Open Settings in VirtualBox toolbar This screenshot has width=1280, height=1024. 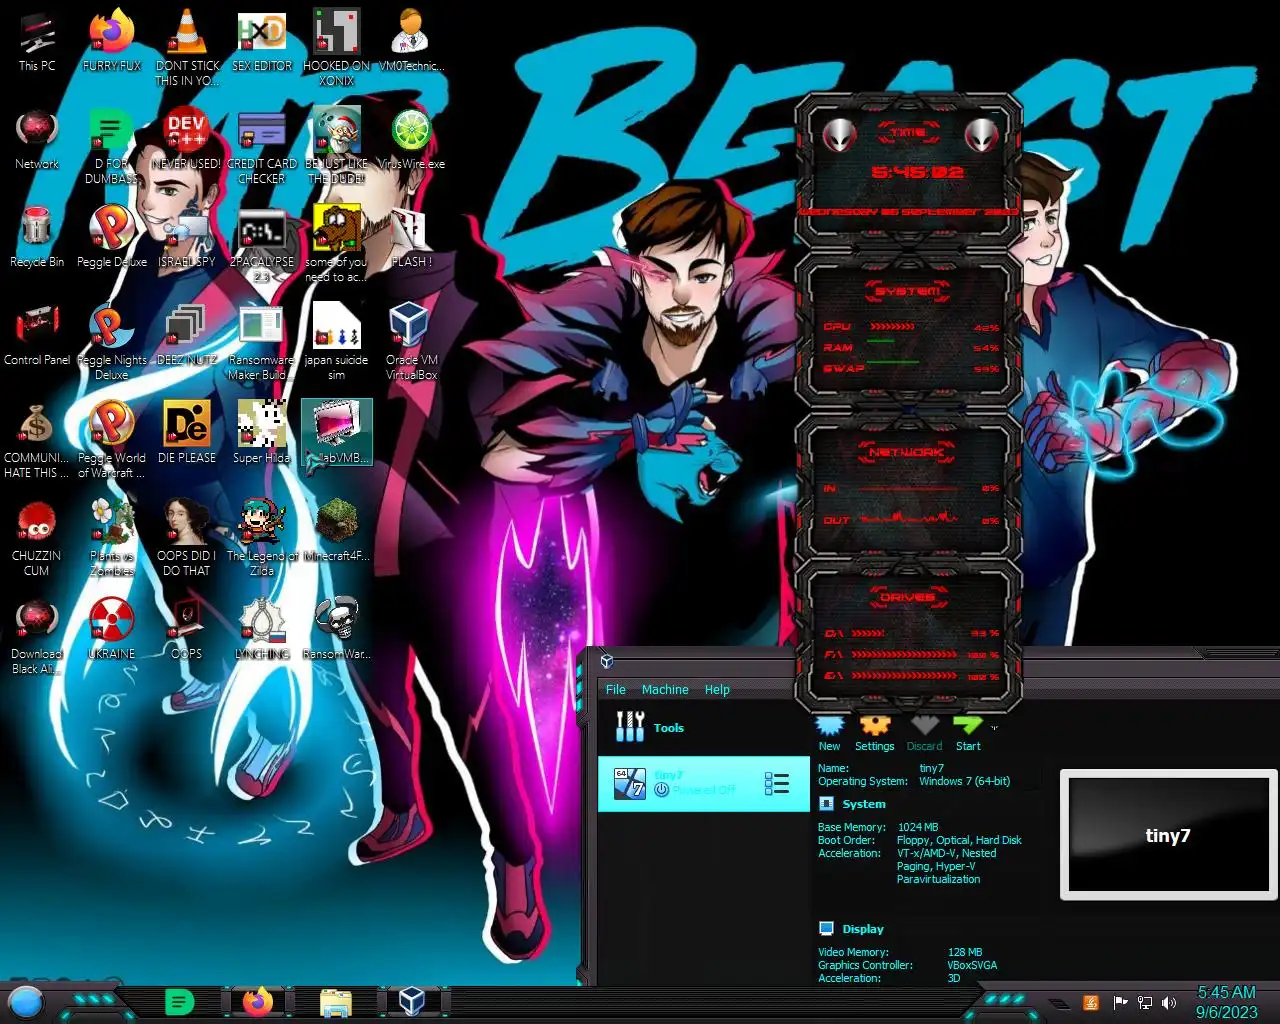[x=874, y=733]
